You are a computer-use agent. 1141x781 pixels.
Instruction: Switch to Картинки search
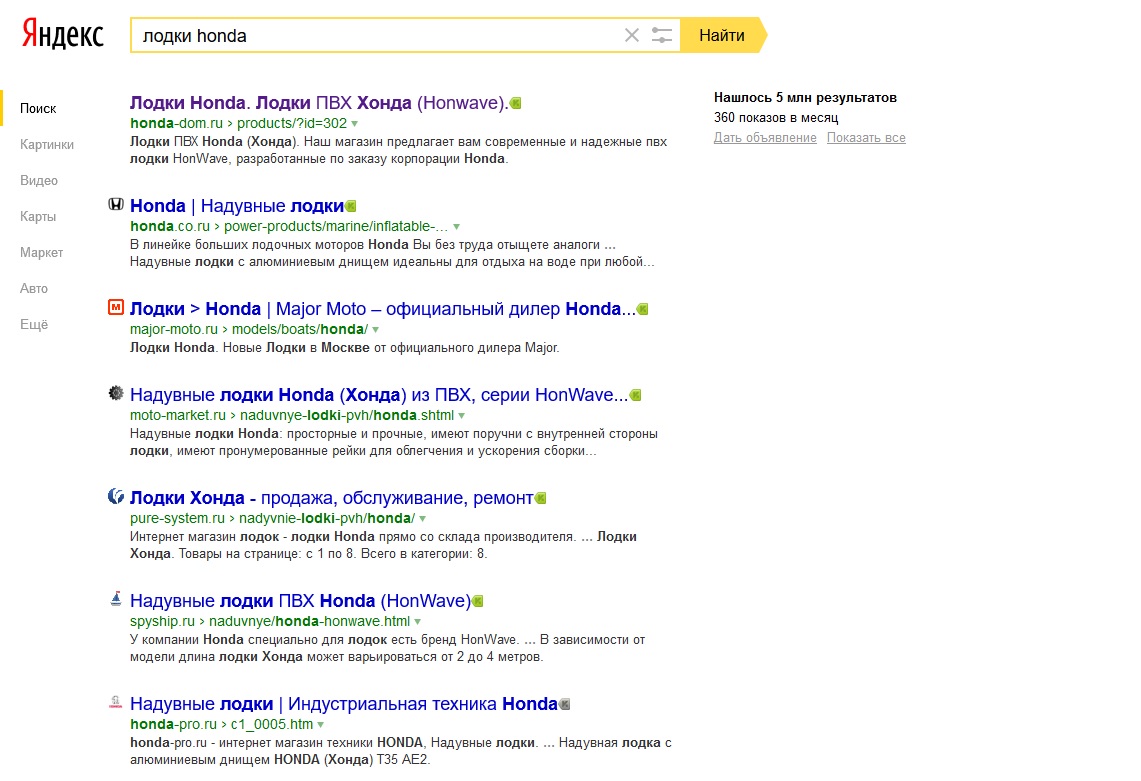pos(47,145)
